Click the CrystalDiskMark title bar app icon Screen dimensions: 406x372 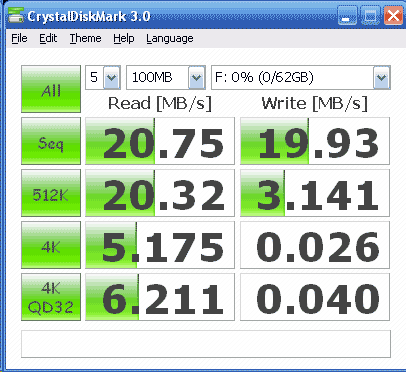coord(16,16)
